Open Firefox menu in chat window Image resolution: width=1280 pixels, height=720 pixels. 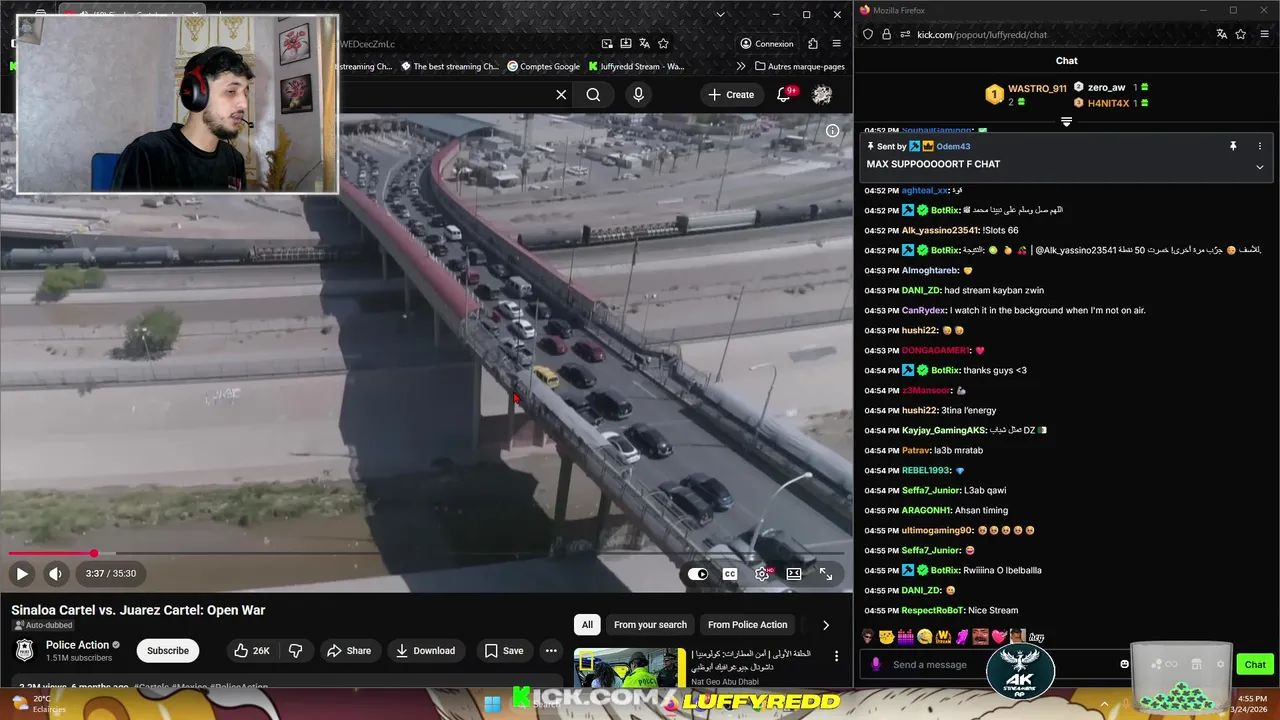tap(1264, 34)
